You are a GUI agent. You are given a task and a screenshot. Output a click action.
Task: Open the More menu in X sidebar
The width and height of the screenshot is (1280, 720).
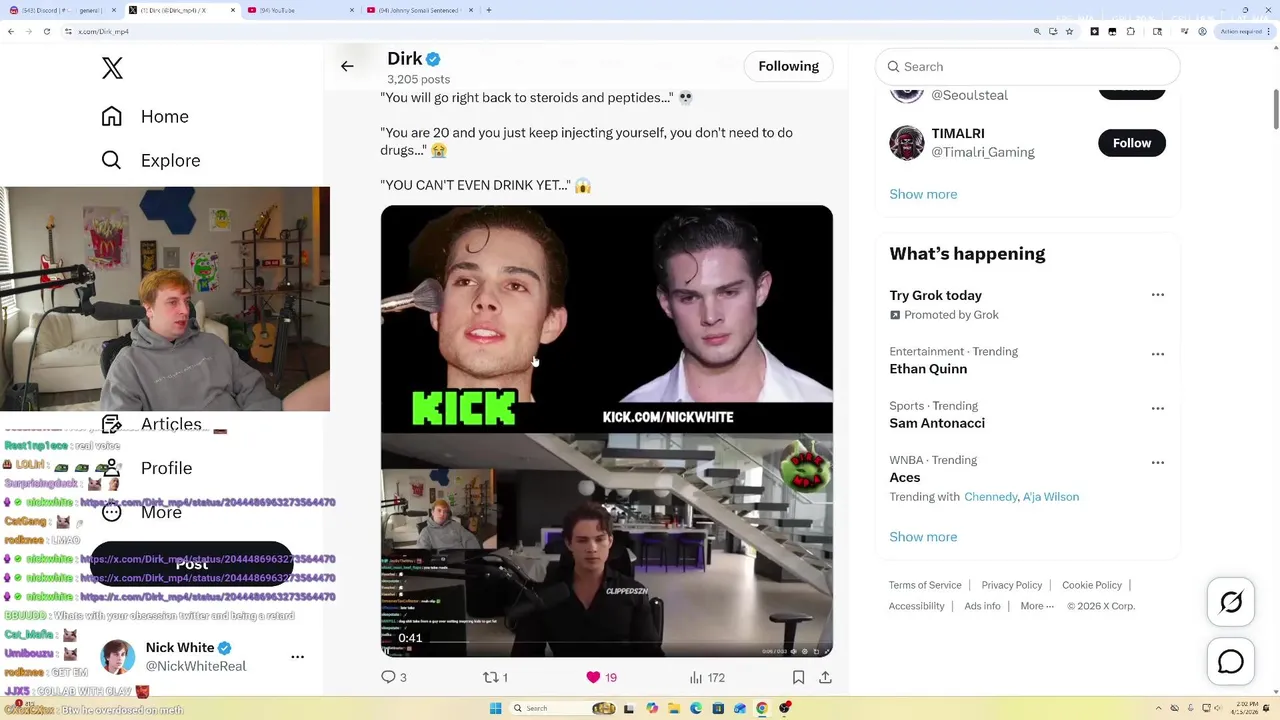(x=141, y=512)
